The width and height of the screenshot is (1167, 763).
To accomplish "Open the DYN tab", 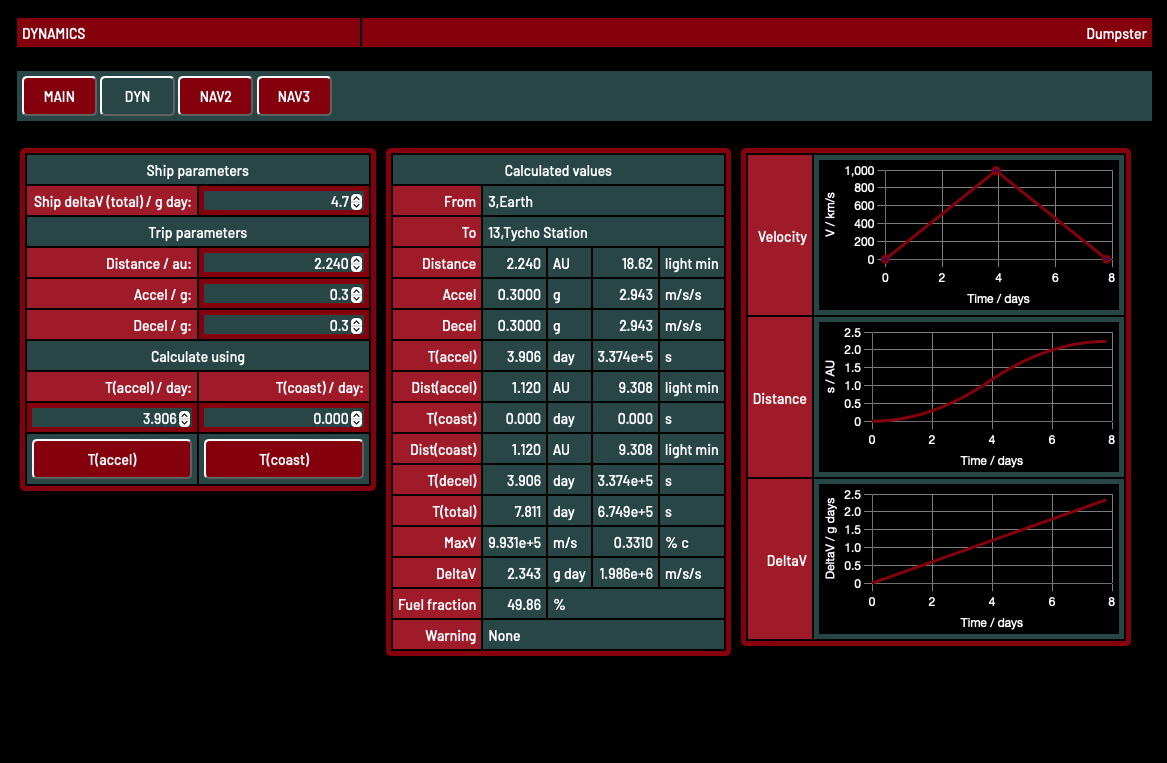I will pos(137,97).
